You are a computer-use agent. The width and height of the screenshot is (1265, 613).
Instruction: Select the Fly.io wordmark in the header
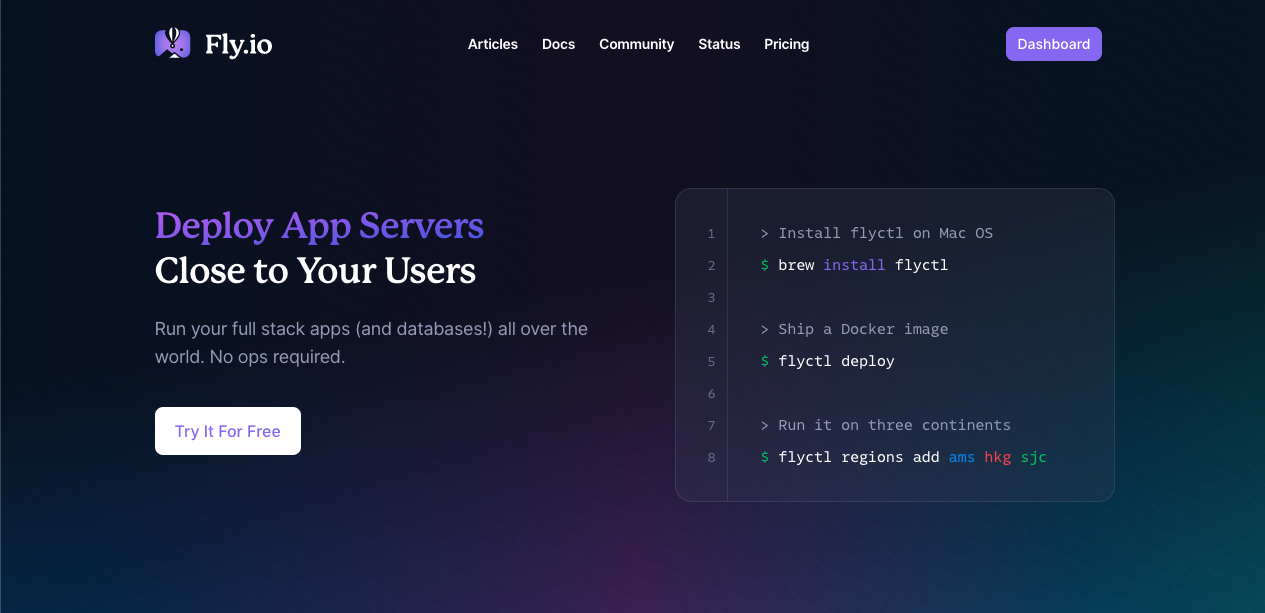tap(238, 43)
